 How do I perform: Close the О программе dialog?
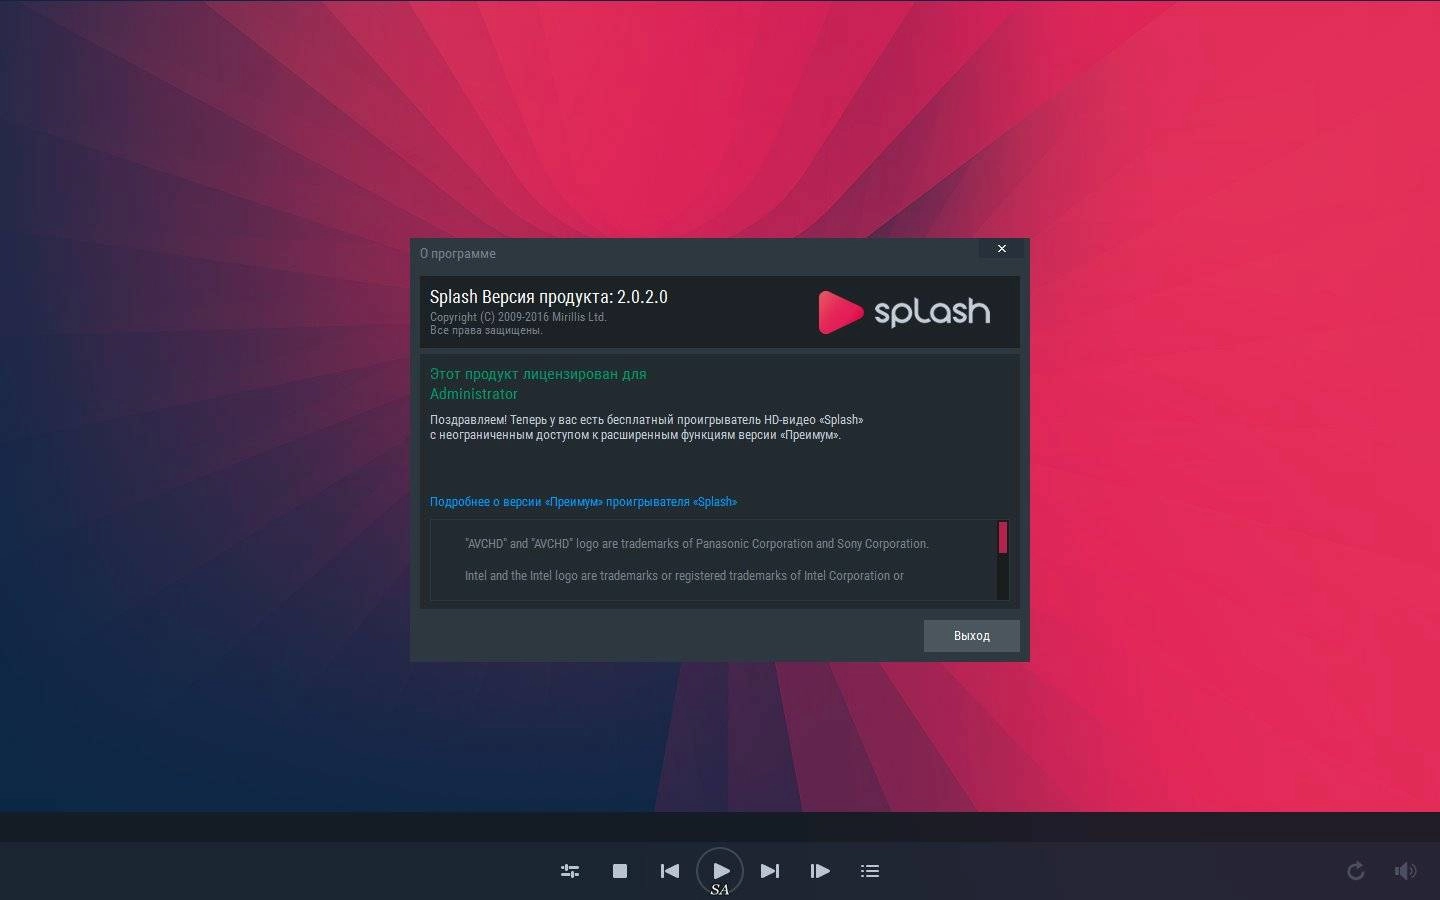[x=1002, y=249]
